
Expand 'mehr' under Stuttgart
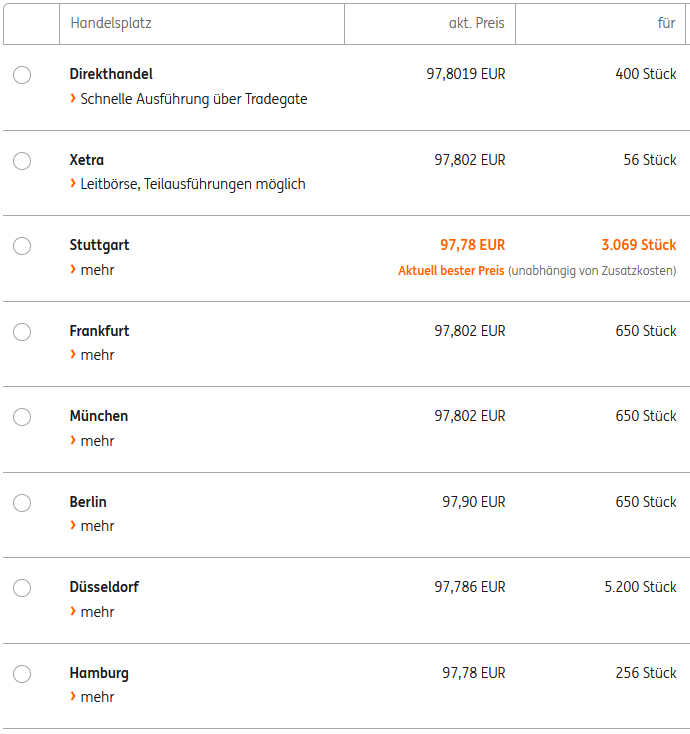click(96, 270)
